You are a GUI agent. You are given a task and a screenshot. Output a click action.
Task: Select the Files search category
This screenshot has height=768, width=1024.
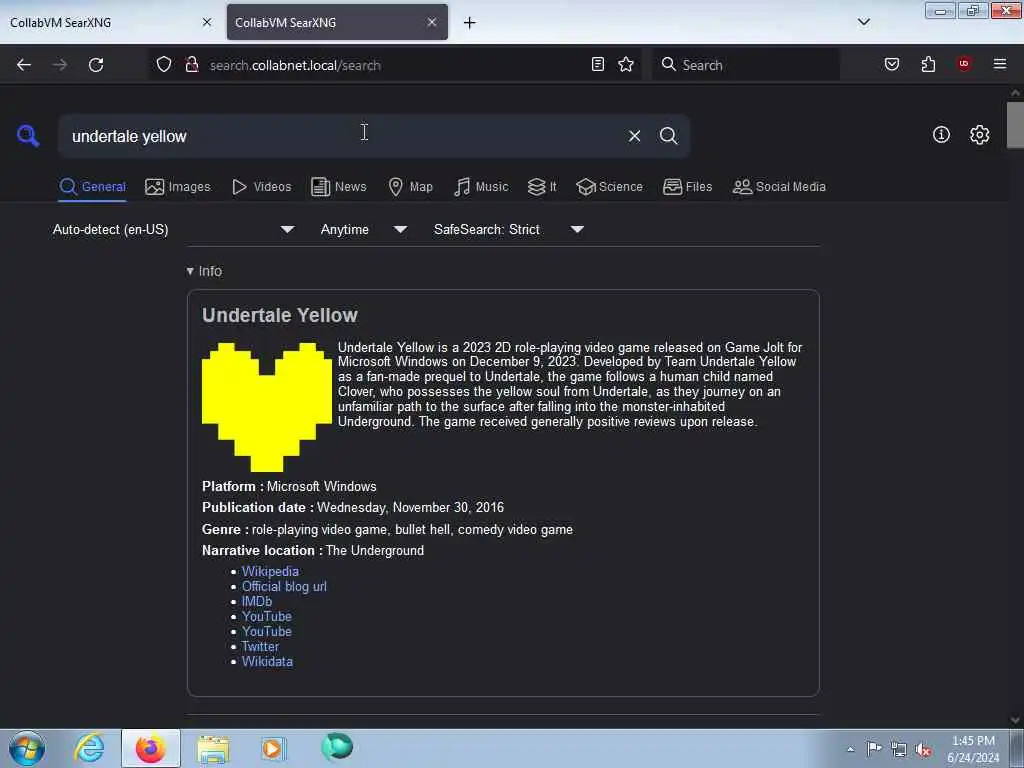687,187
